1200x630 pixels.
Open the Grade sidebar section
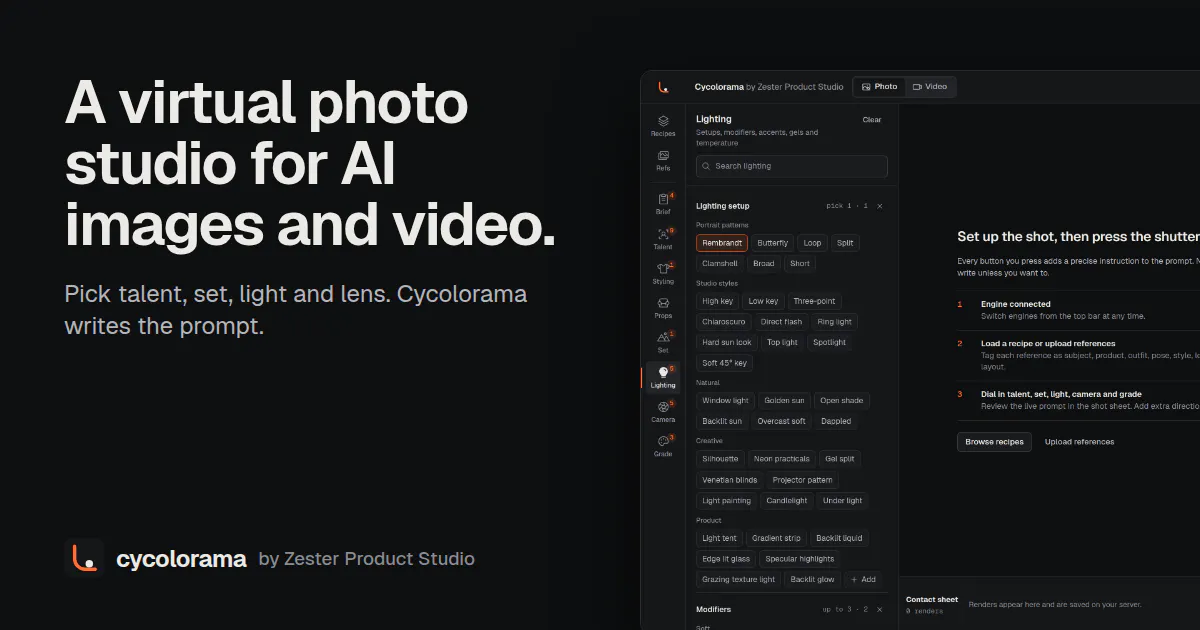663,446
